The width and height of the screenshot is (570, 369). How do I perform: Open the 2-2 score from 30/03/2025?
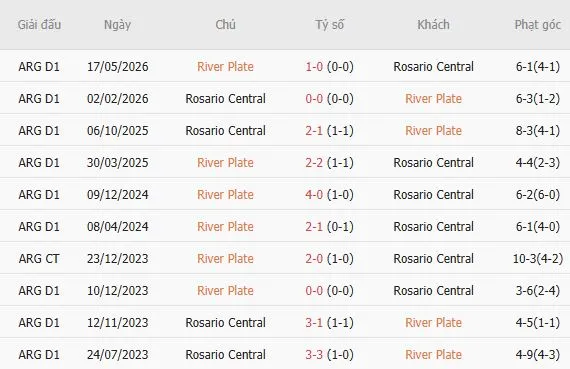click(314, 163)
